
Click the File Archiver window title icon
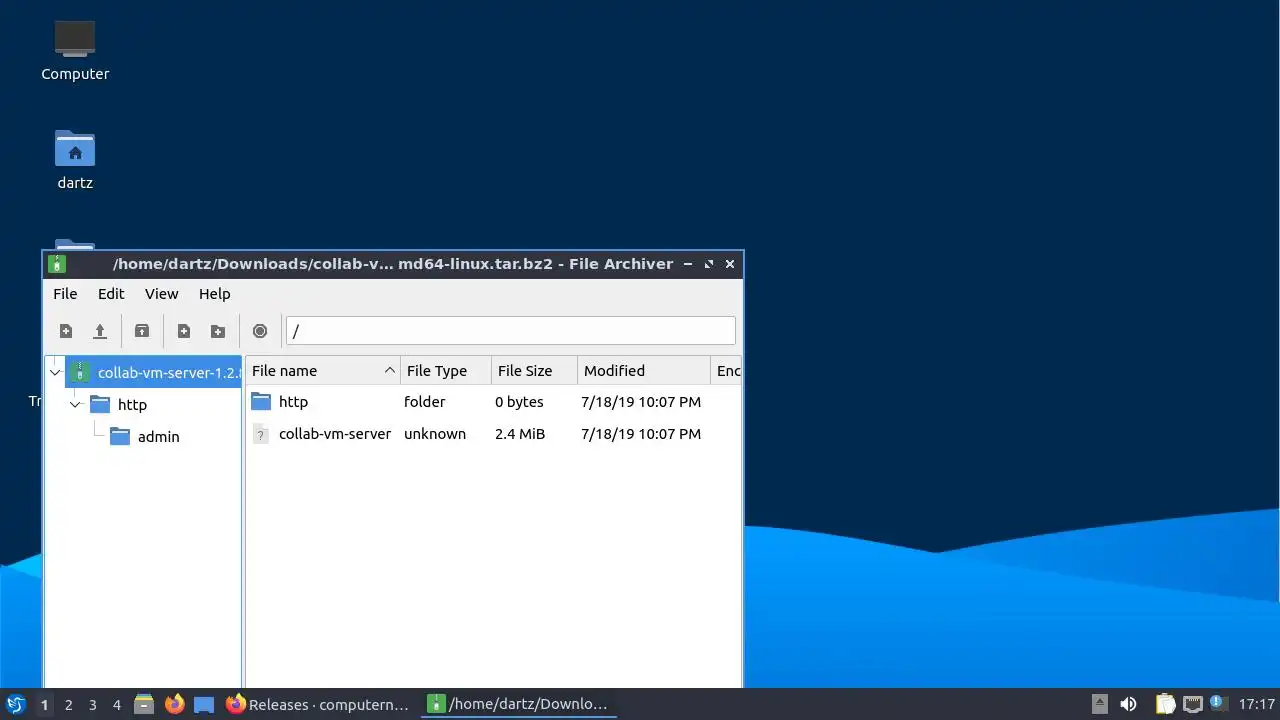point(57,264)
